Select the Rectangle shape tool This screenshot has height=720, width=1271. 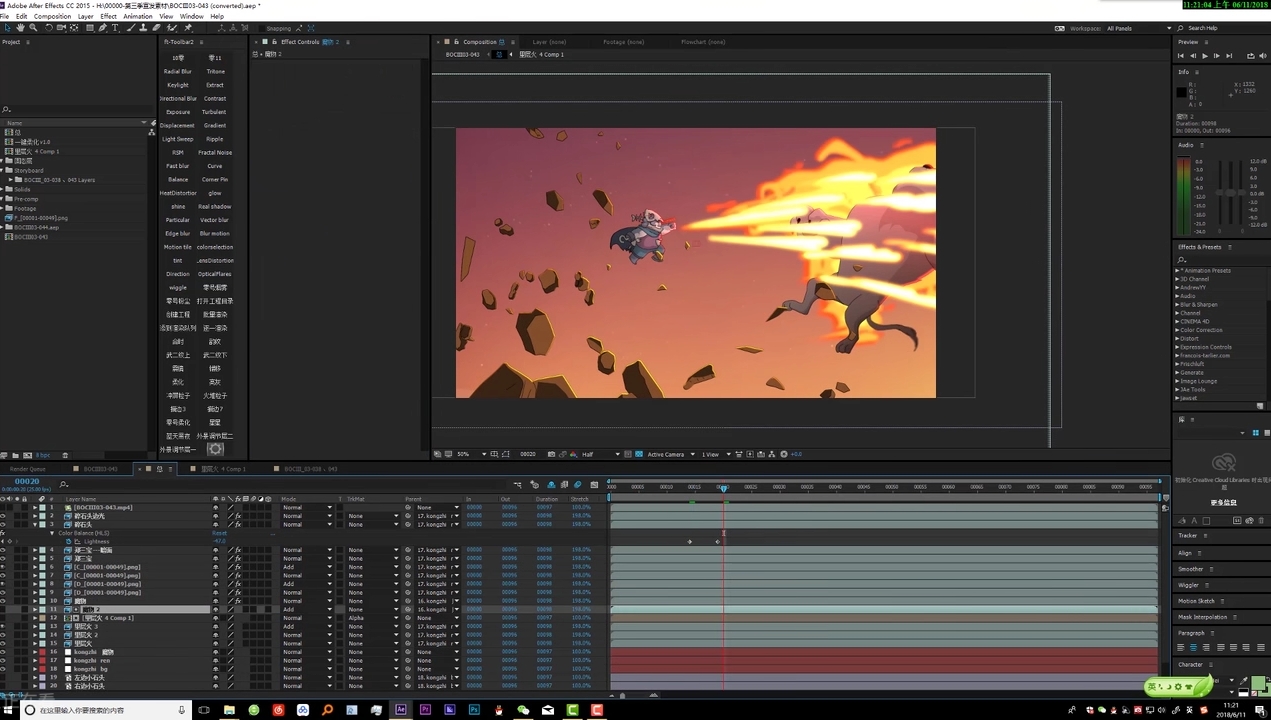89,28
